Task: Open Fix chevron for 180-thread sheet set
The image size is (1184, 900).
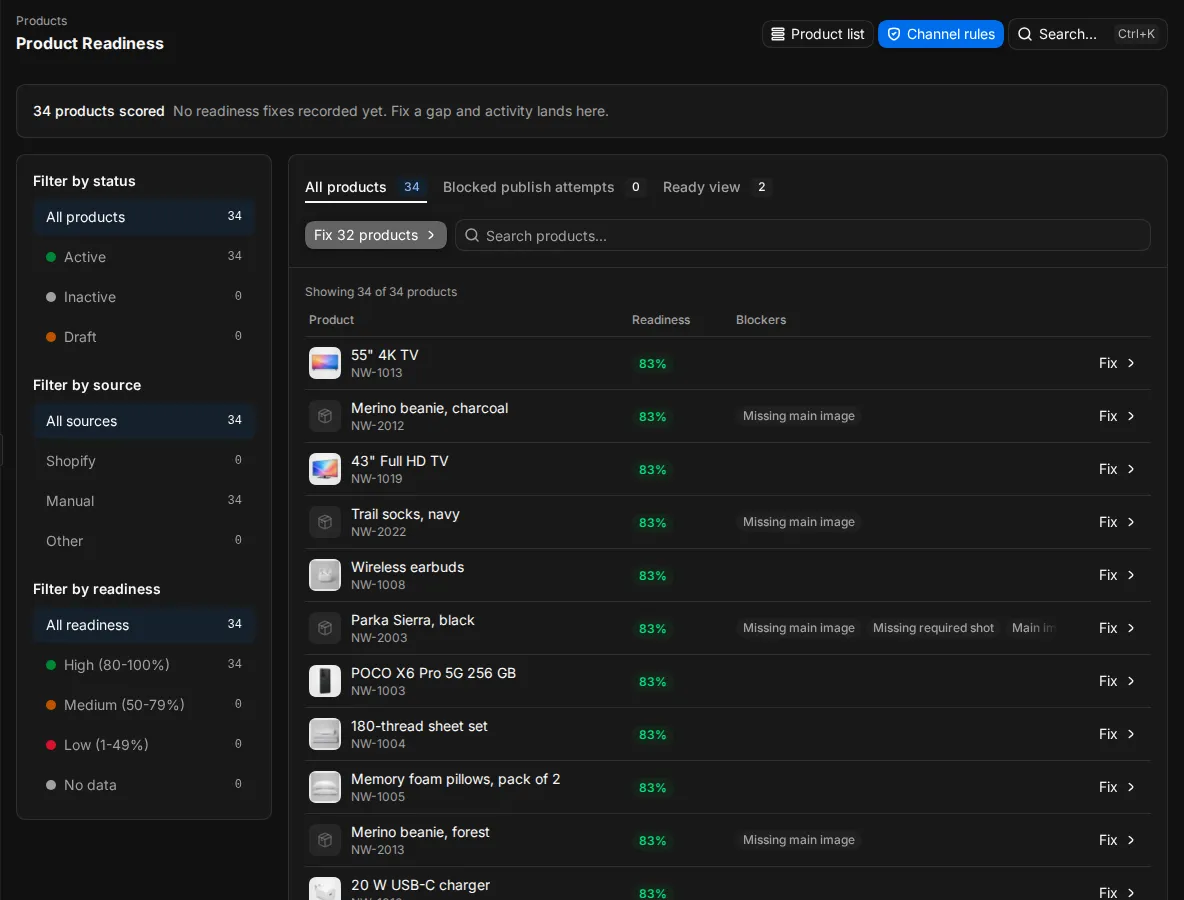Action: point(1131,734)
